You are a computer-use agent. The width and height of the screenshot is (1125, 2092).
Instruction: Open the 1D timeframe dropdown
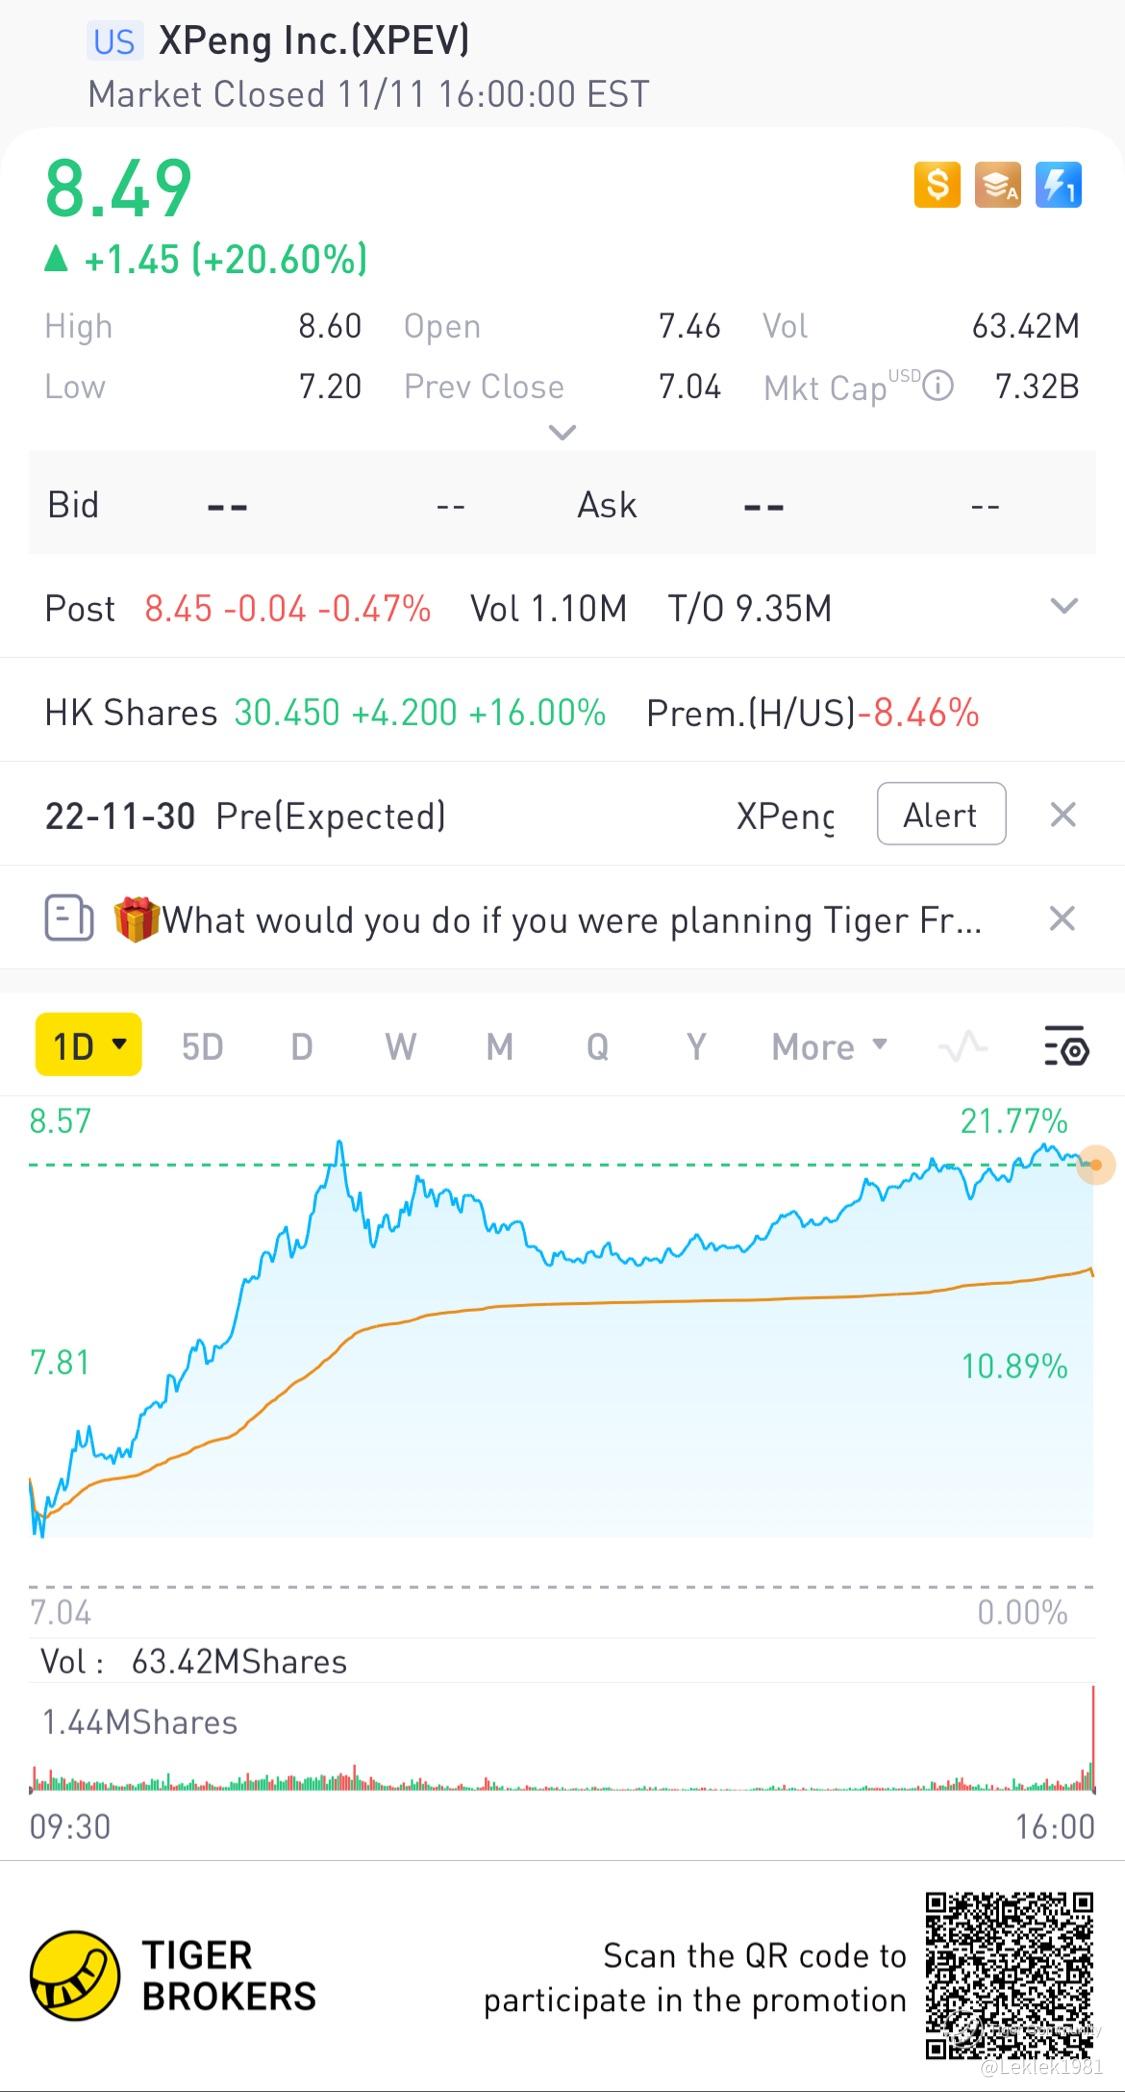[88, 1046]
